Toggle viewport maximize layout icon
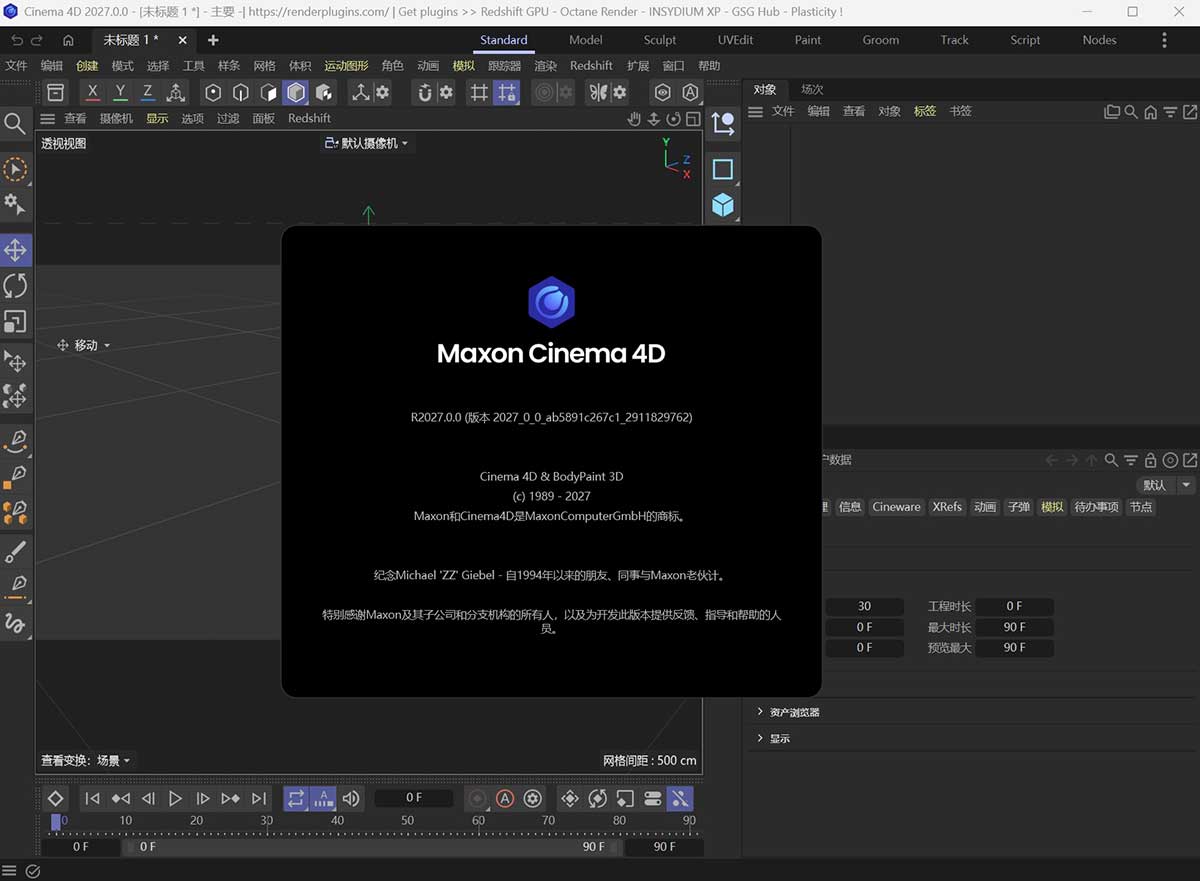 click(x=692, y=119)
